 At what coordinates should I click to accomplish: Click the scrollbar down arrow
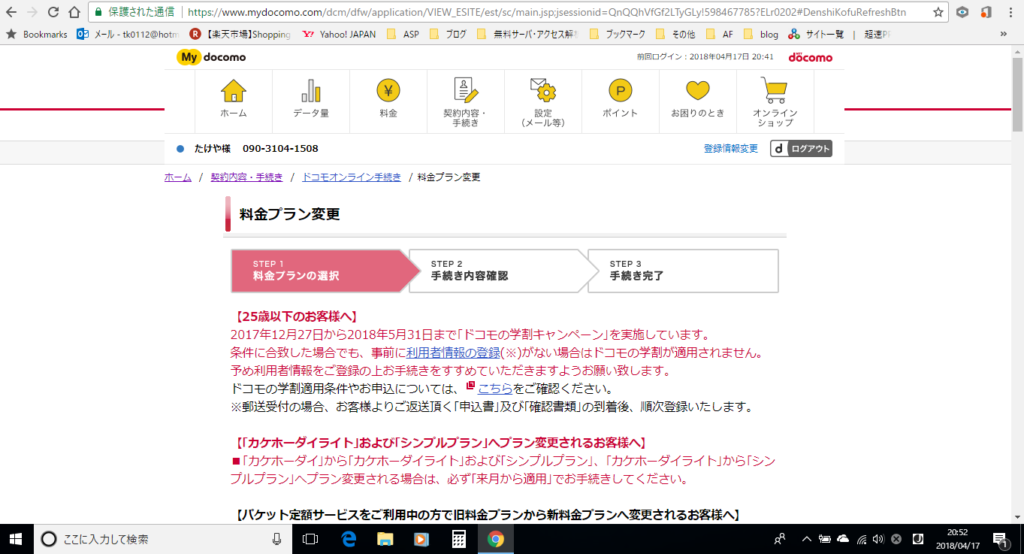pyautogui.click(x=1017, y=517)
